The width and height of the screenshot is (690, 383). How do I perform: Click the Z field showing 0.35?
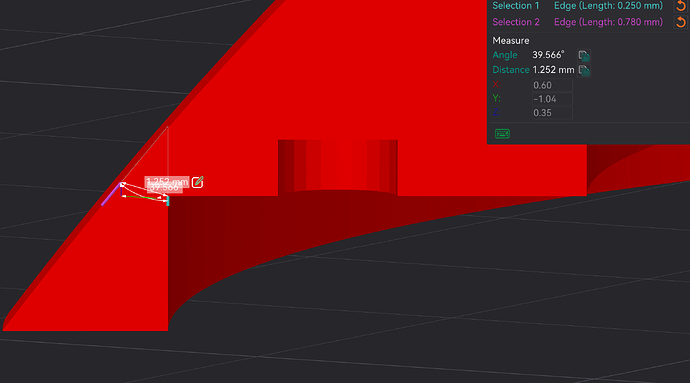[x=552, y=113]
